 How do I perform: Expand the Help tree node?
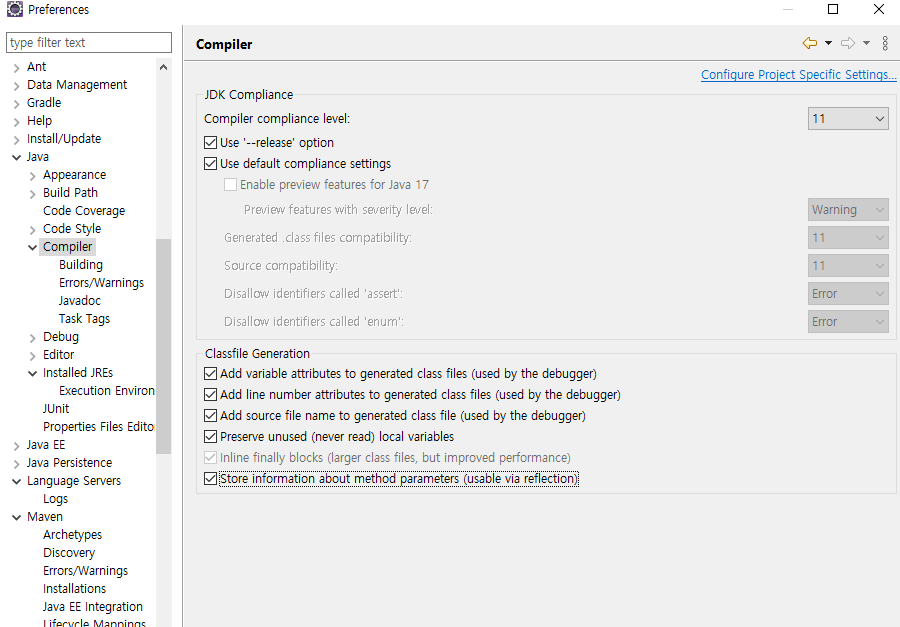click(x=17, y=122)
